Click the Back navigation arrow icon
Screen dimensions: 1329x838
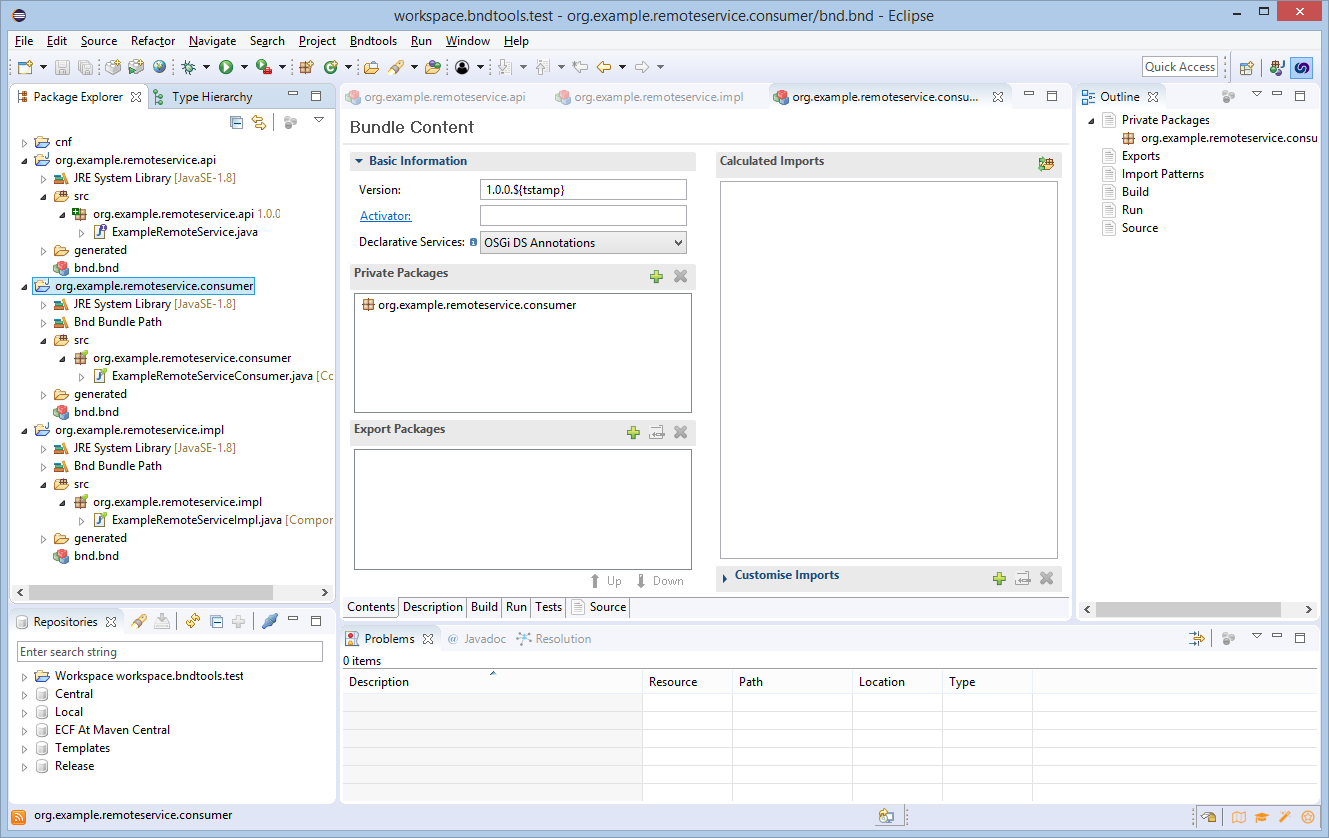pos(604,67)
